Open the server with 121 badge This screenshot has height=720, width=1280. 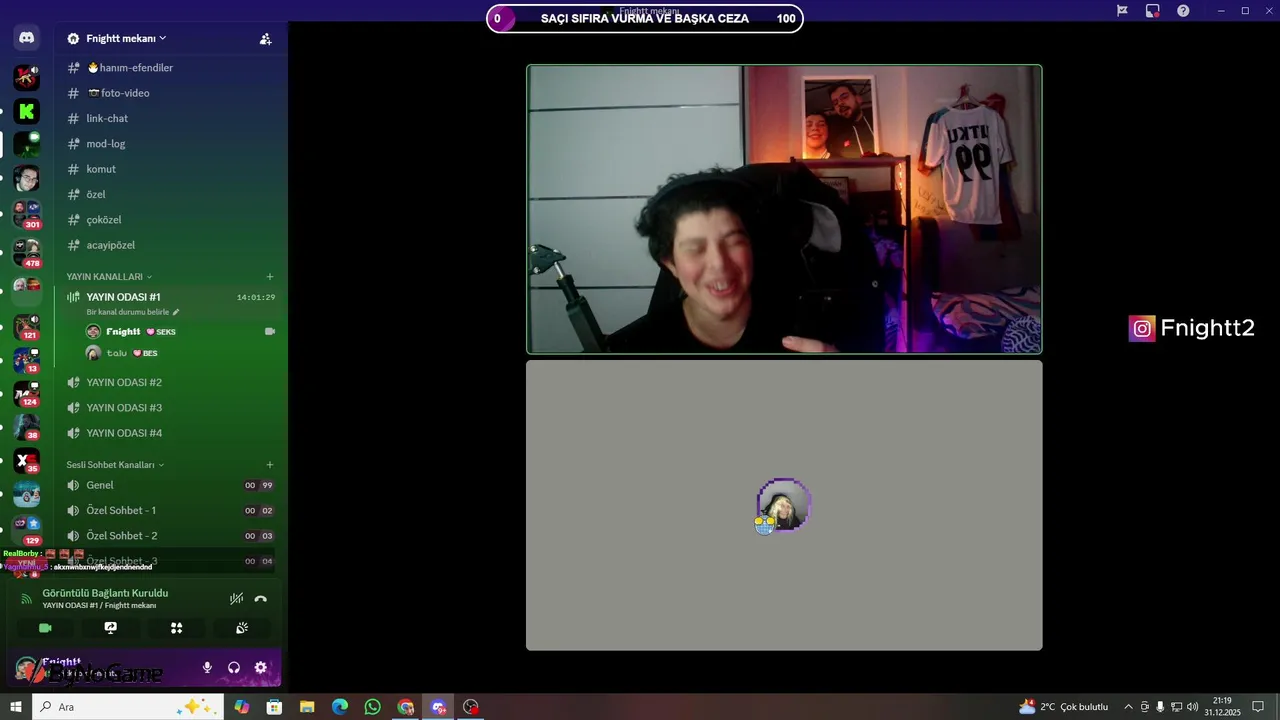27,327
